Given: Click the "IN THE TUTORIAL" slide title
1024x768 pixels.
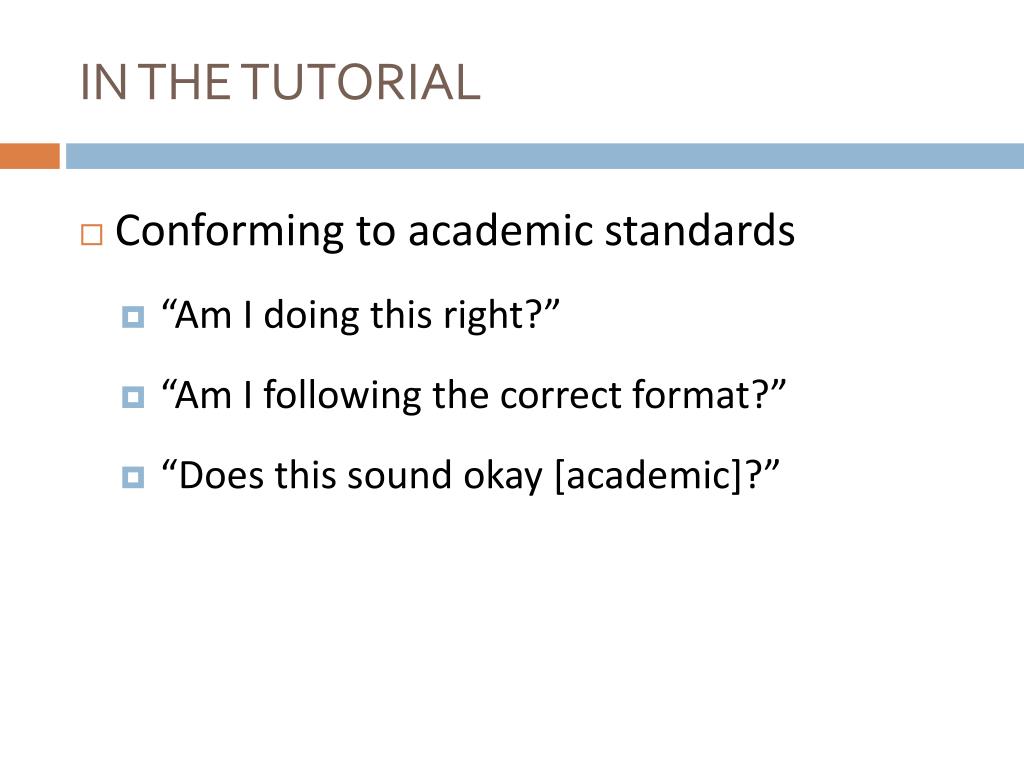Looking at the screenshot, I should pyautogui.click(x=280, y=82).
